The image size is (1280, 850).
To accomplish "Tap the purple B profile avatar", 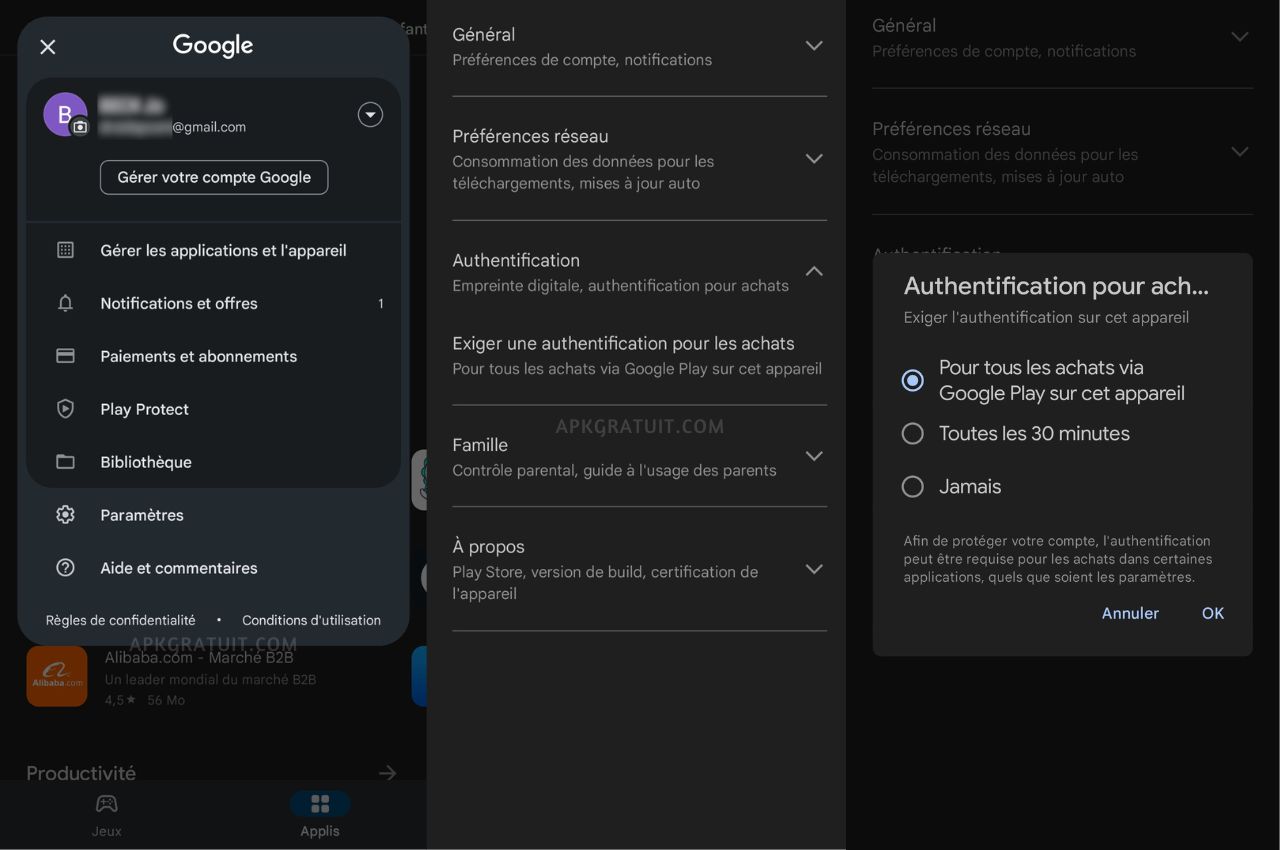I will click(65, 114).
